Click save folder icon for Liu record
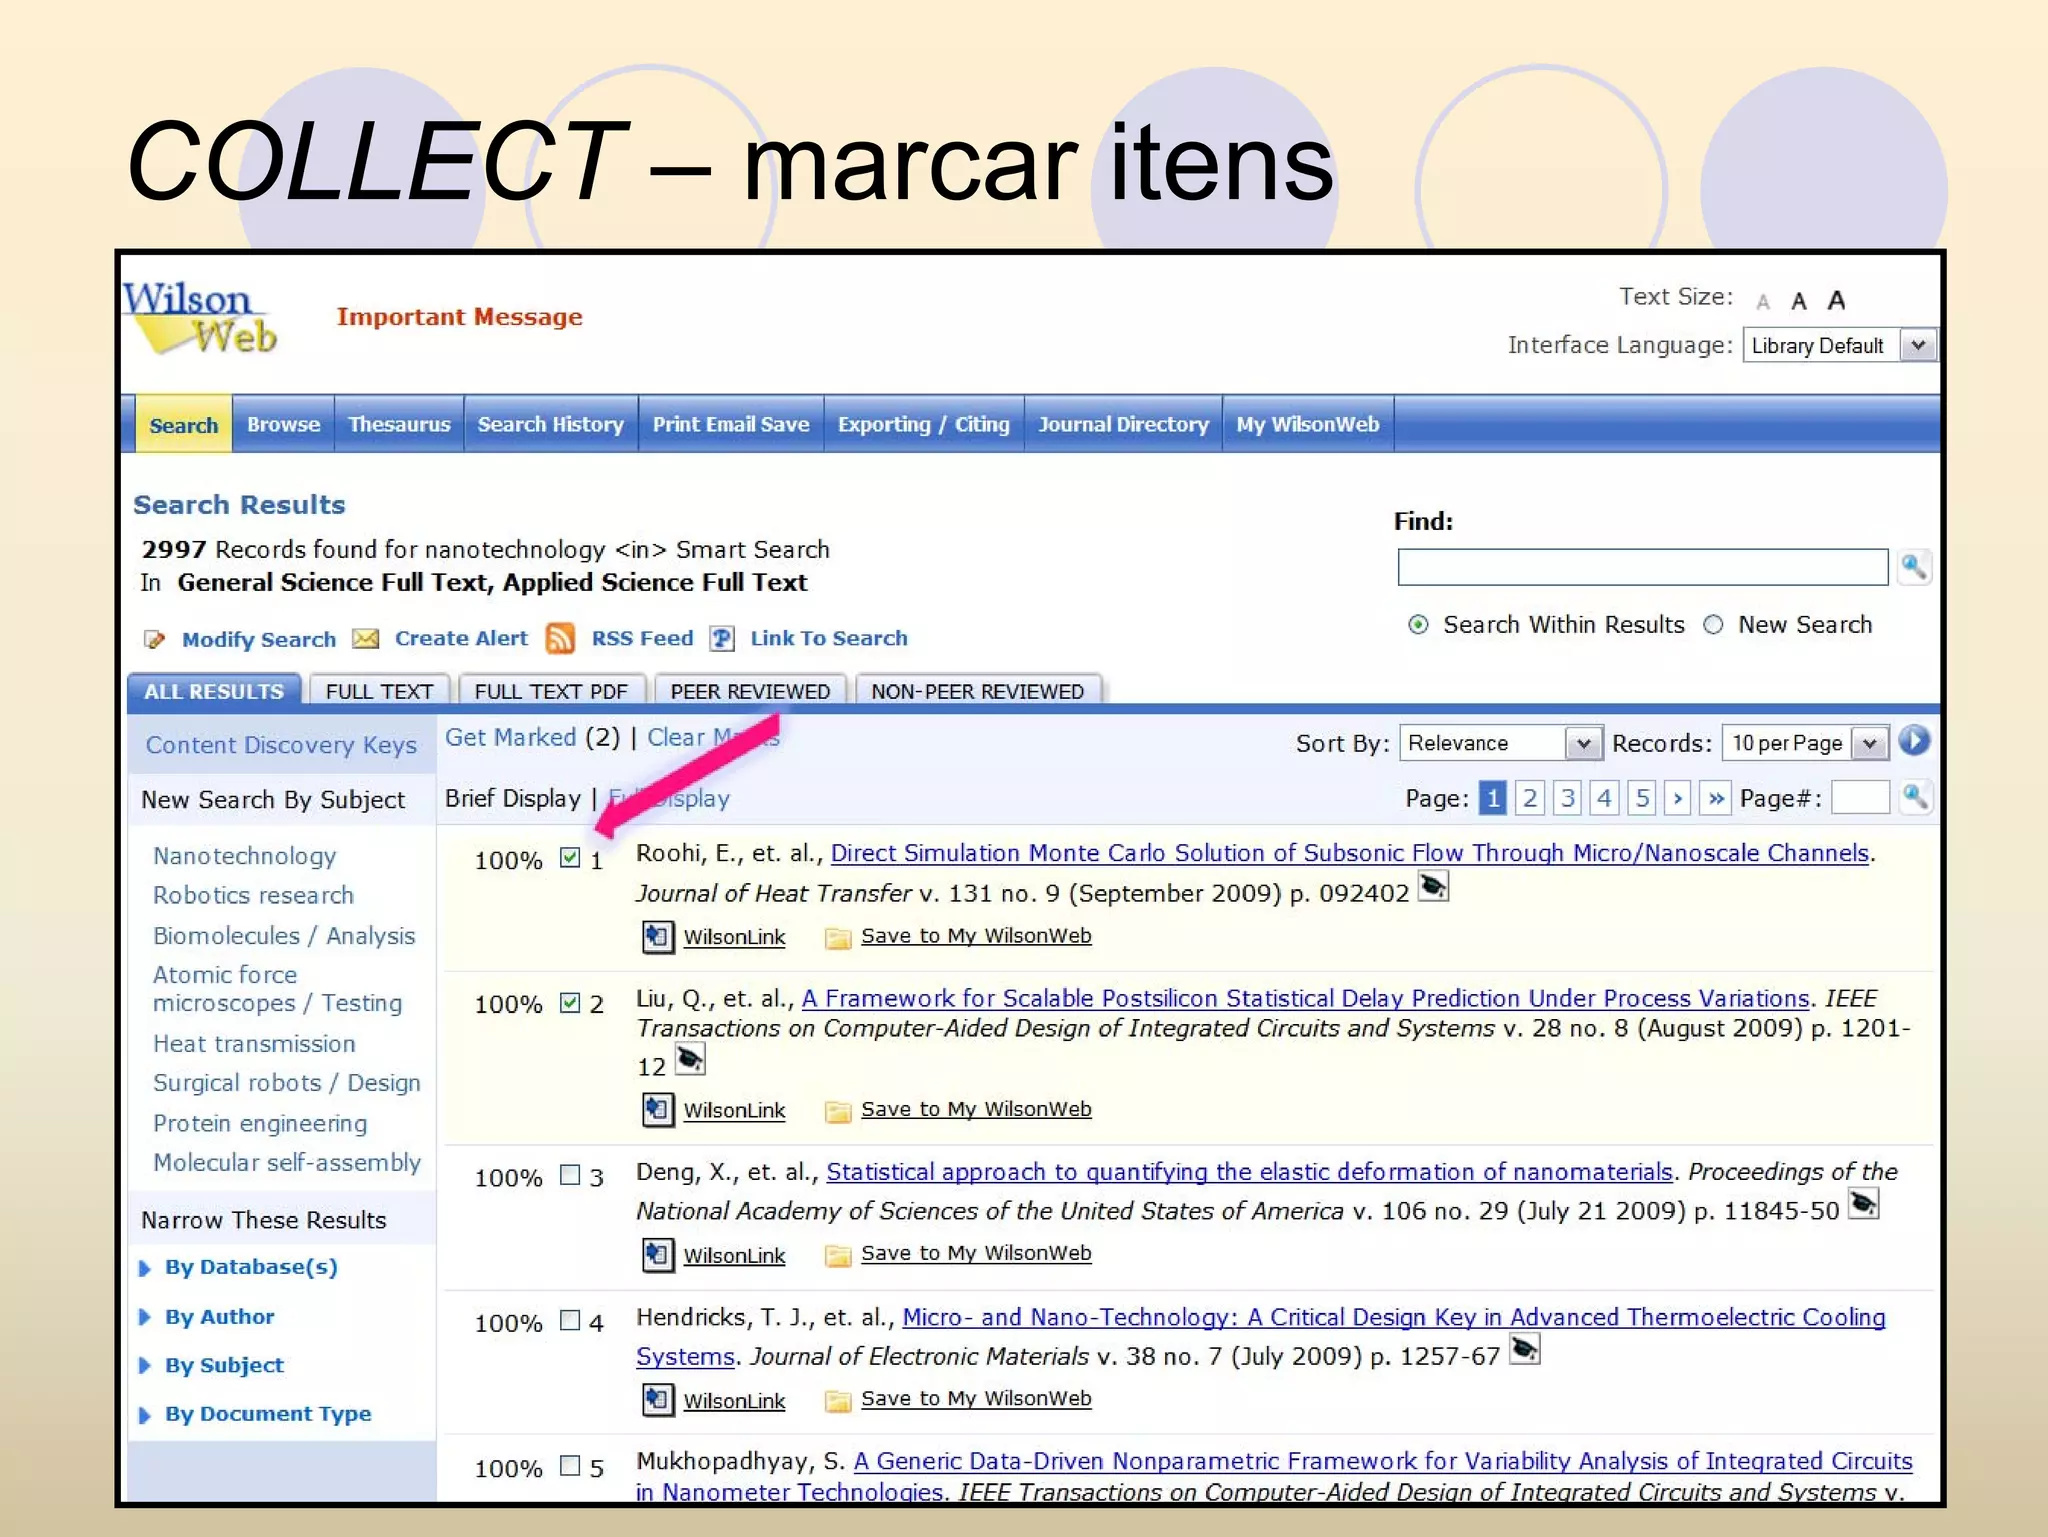The width and height of the screenshot is (2048, 1537). click(838, 1111)
